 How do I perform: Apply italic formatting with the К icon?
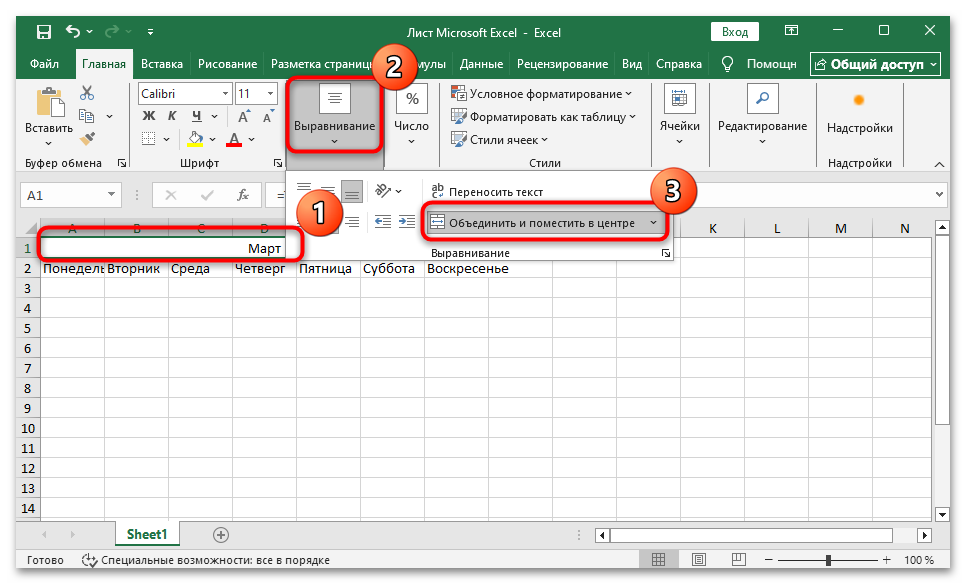pyautogui.click(x=172, y=115)
